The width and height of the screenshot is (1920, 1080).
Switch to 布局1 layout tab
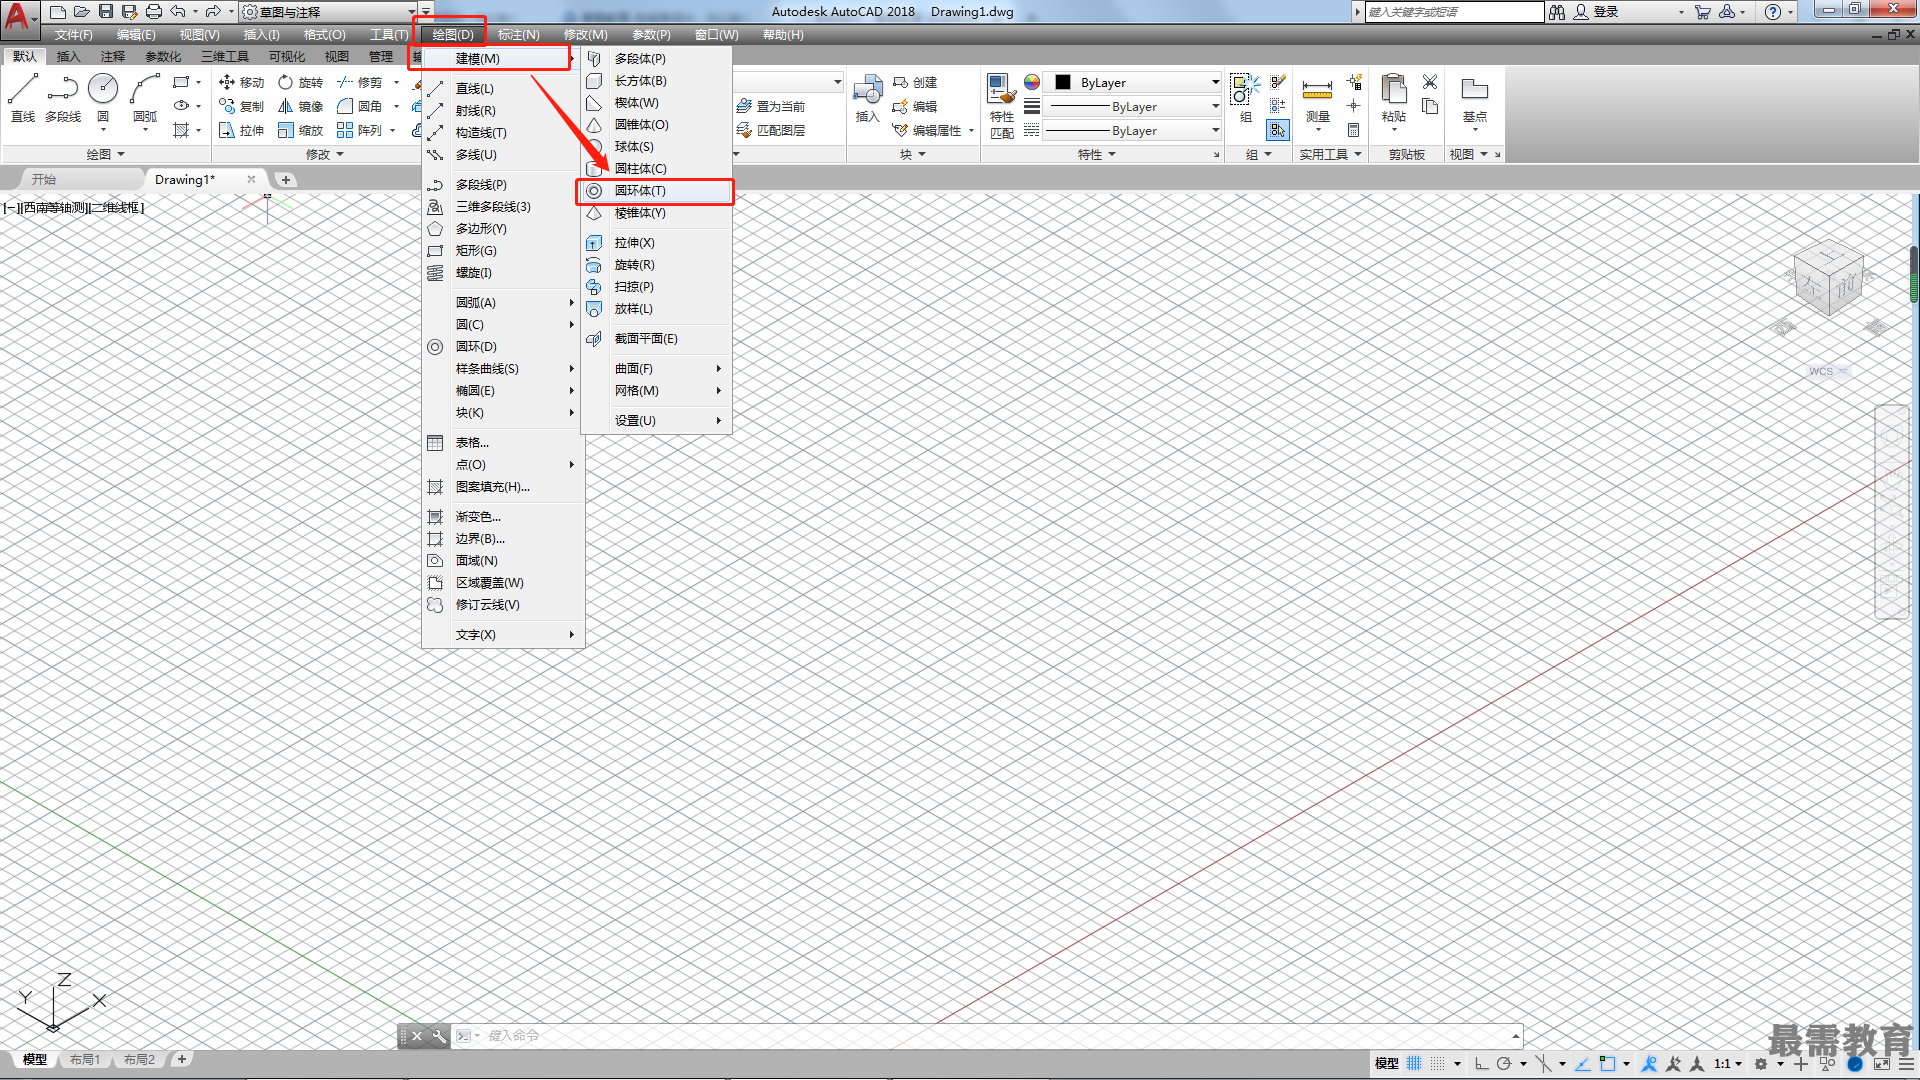coord(85,1059)
